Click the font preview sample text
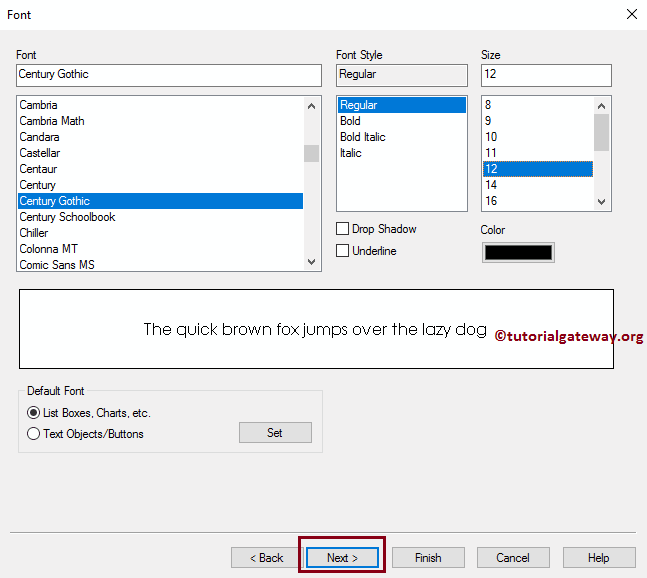 [x=315, y=330]
